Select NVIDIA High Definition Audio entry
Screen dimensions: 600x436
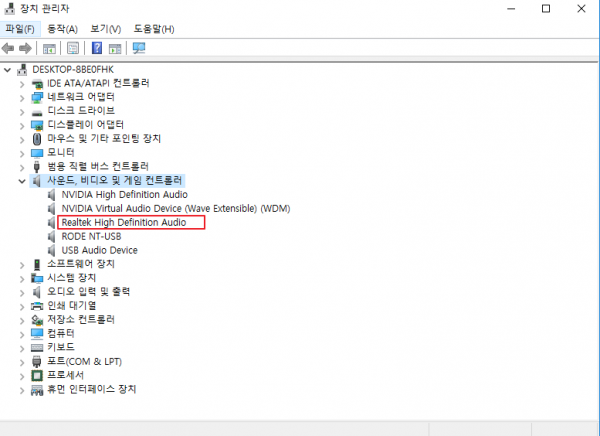[125, 195]
